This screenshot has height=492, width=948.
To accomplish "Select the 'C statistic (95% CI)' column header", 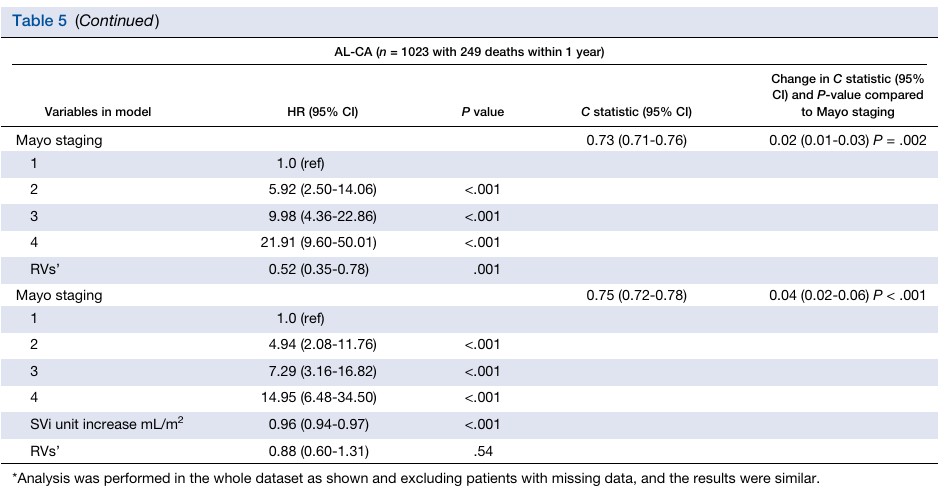I will coord(636,112).
